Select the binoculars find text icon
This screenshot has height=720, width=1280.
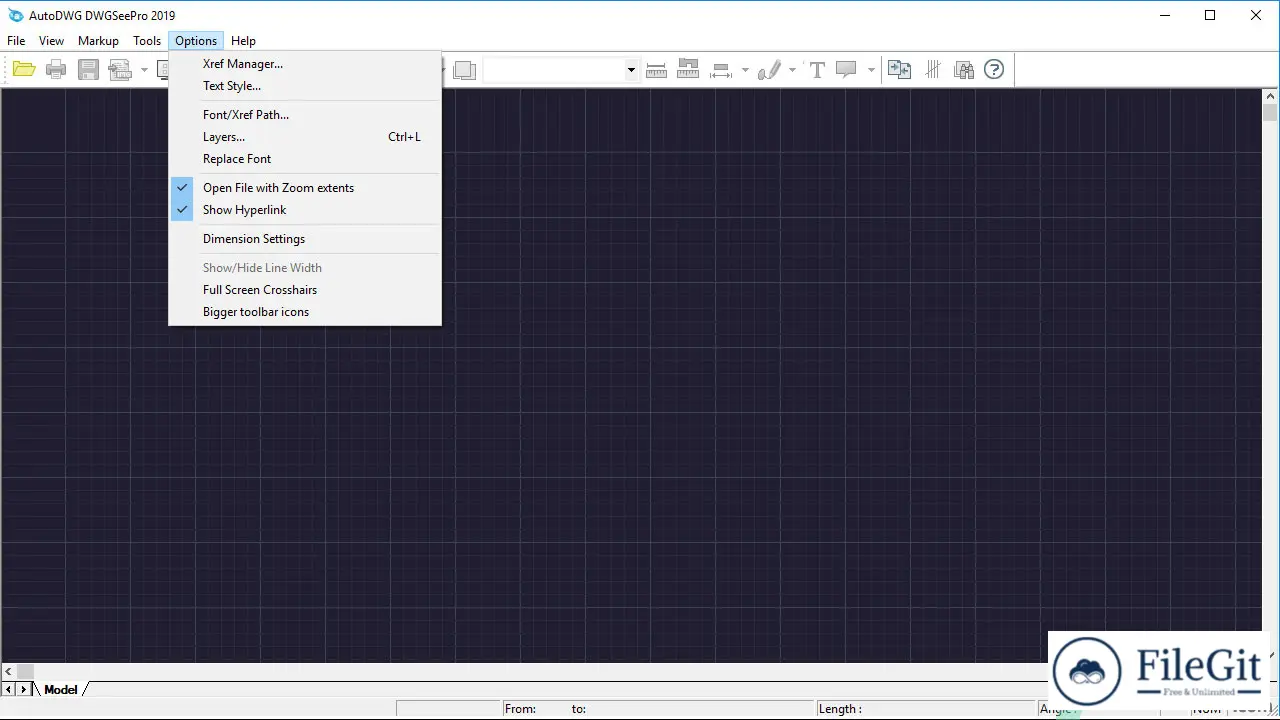964,69
